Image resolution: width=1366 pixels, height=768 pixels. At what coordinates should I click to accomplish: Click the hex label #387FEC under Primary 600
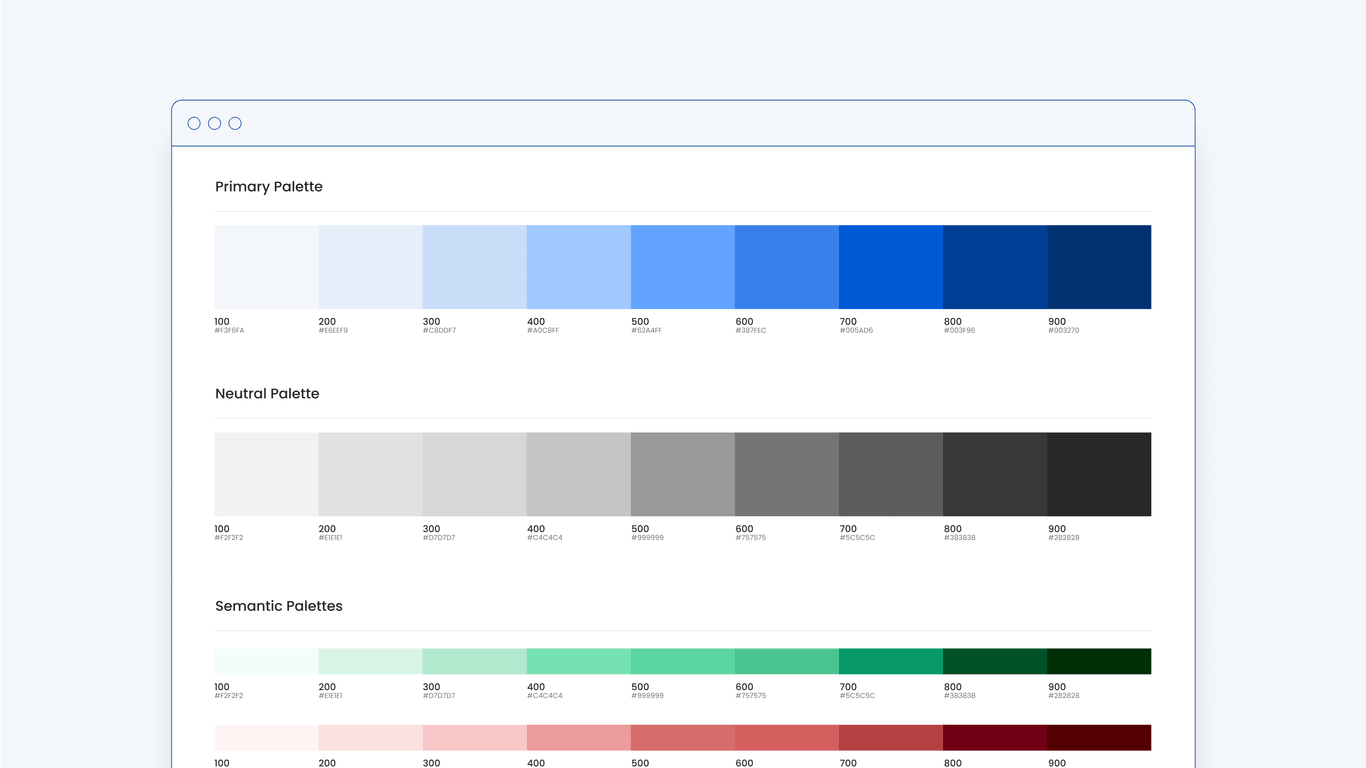[753, 330]
